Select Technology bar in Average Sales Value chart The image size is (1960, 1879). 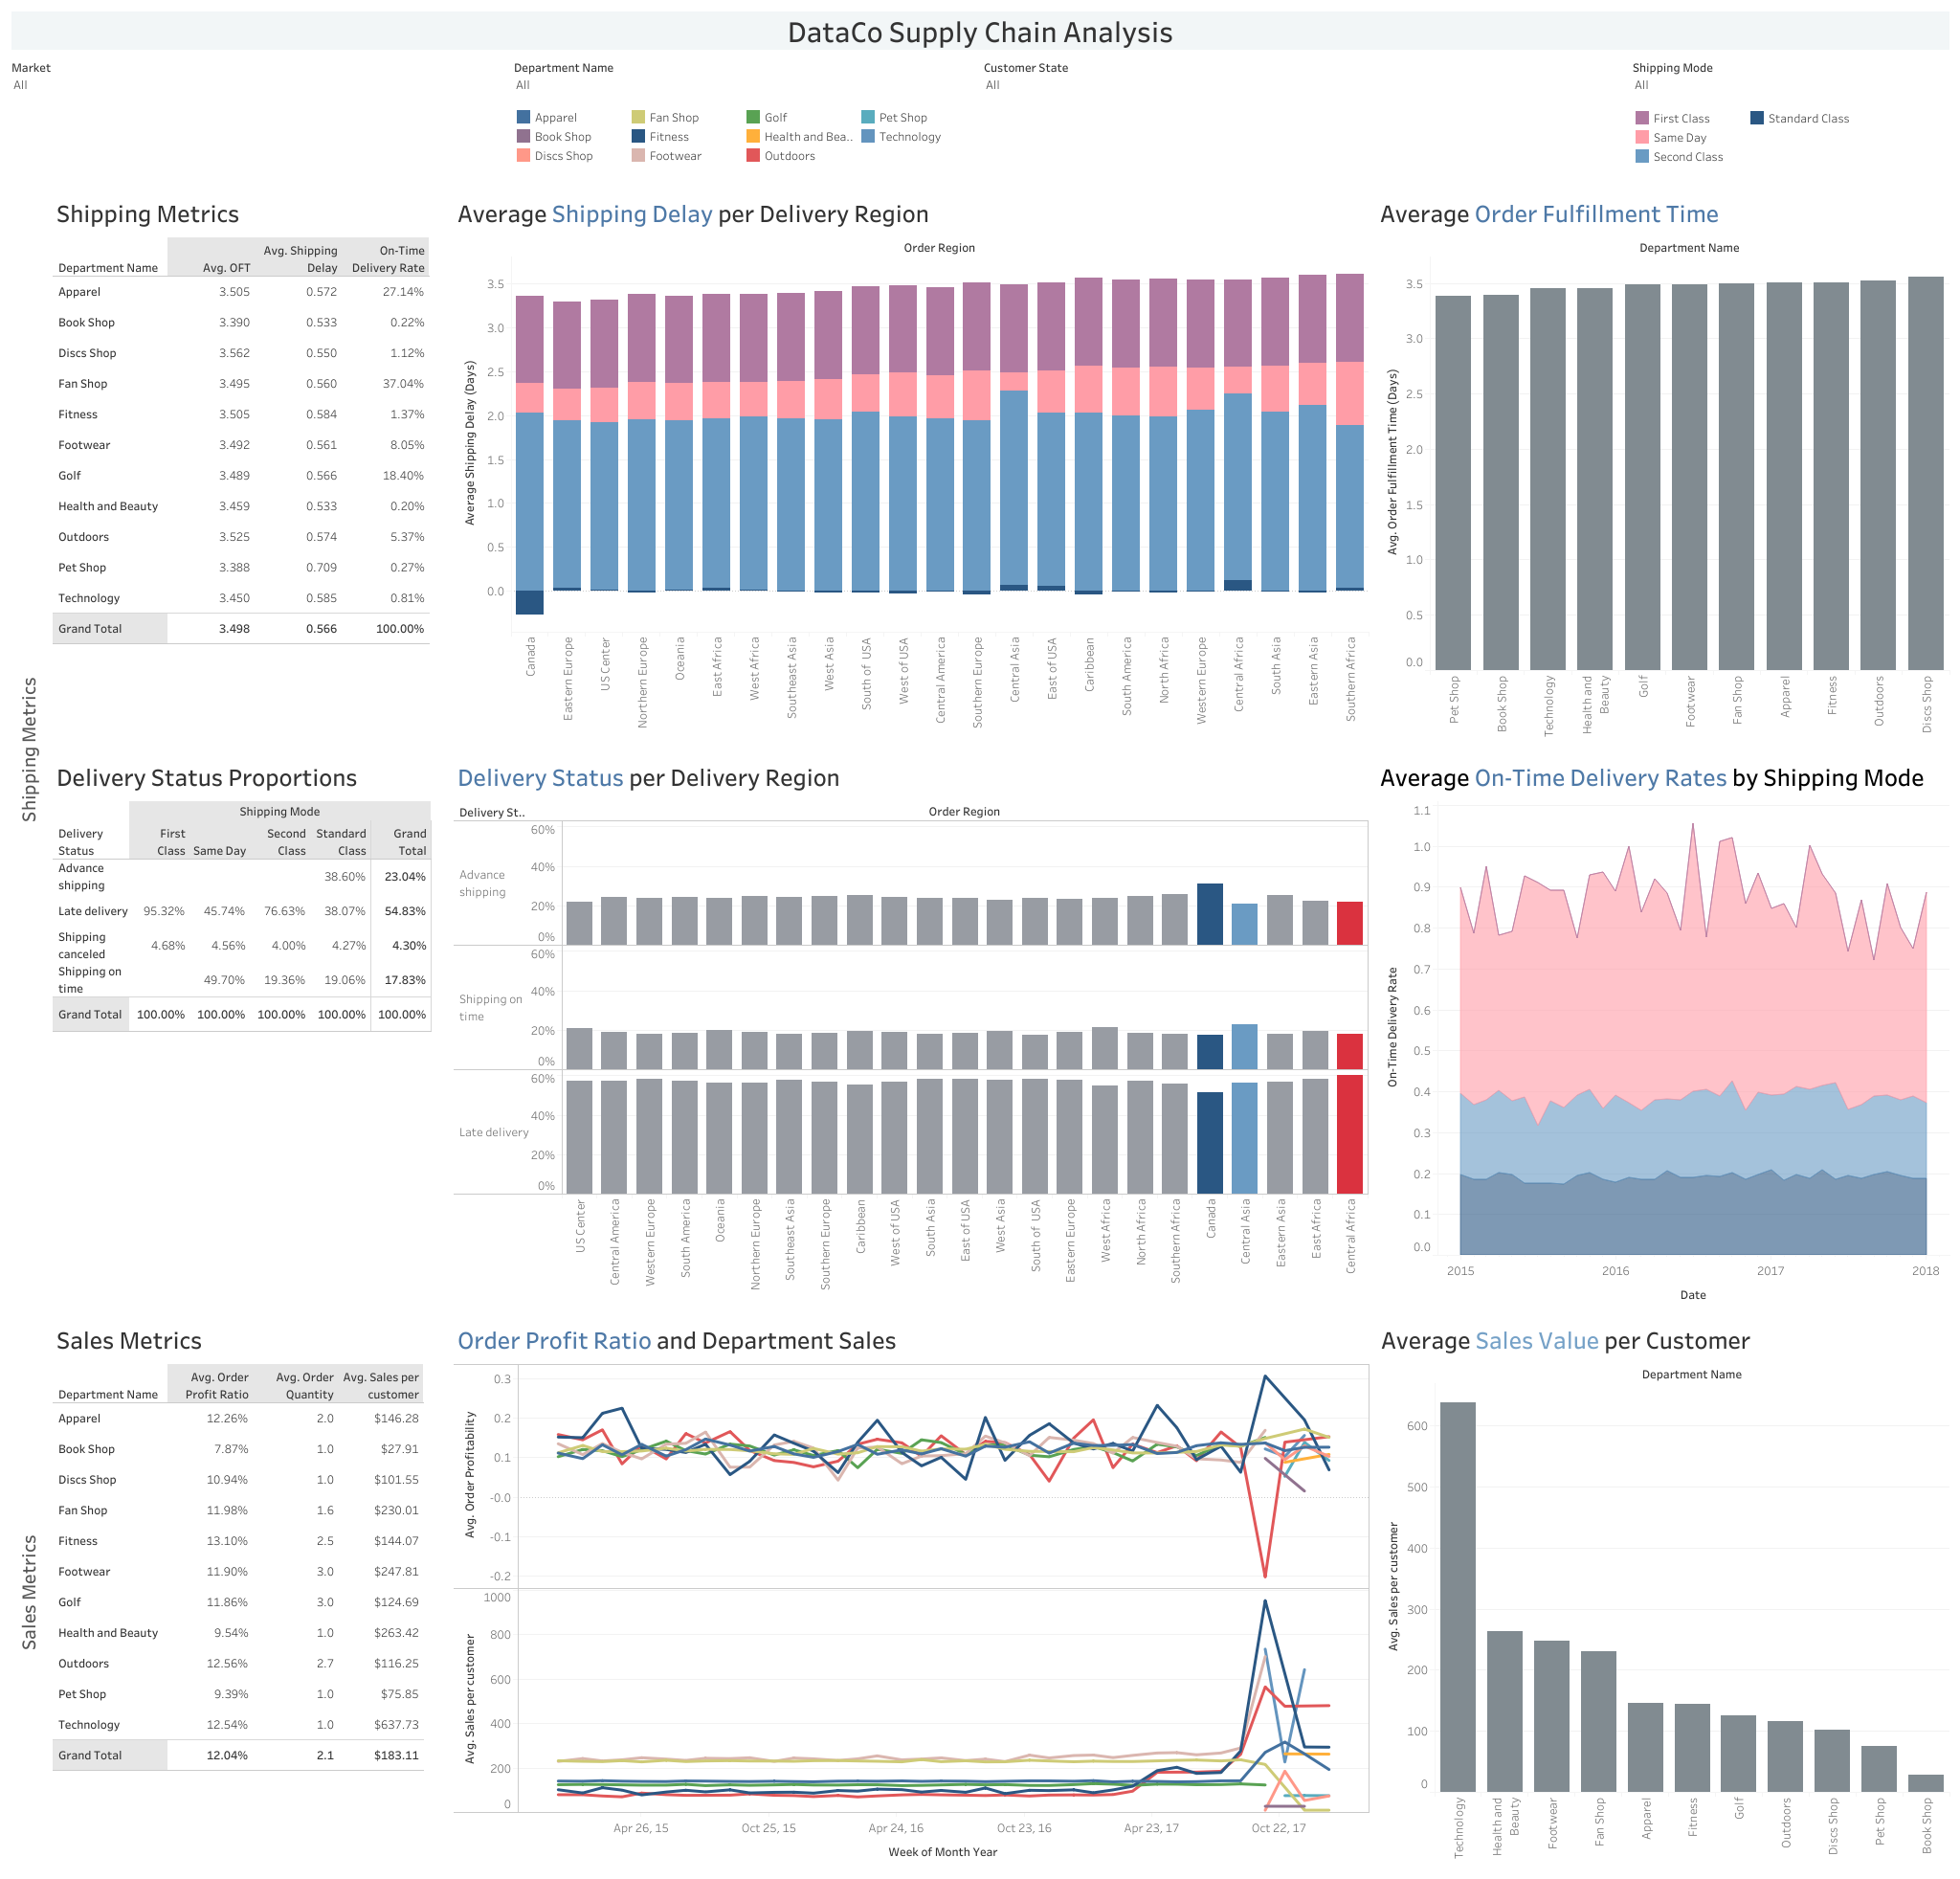[1457, 1595]
